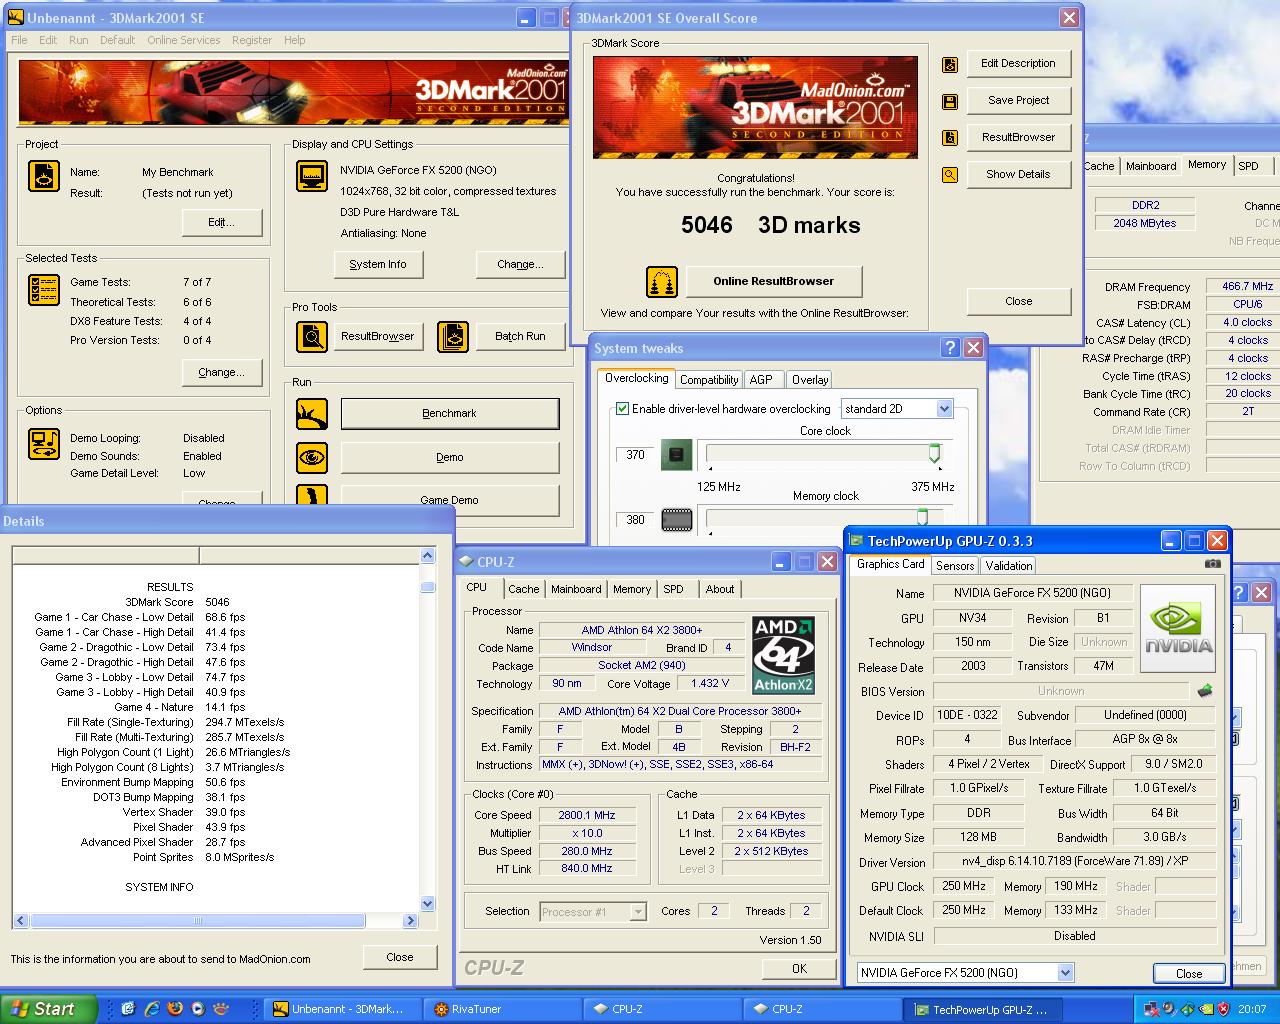Switch to Mainboard tab in front CPU-Z window
This screenshot has height=1024, width=1280.
(x=576, y=589)
